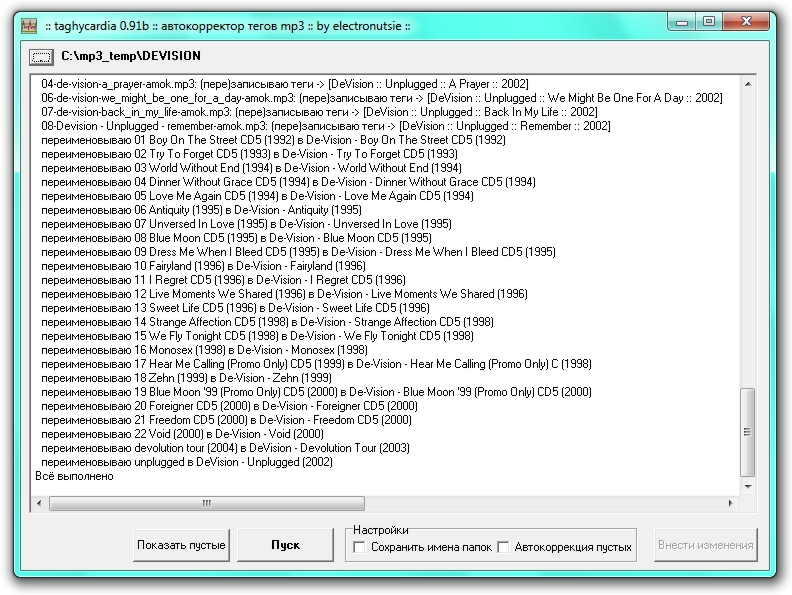Viewport: 792px width, 595px height.
Task: Click the rename line for 09 Dress Me When I Bleed
Action: [x=299, y=252]
